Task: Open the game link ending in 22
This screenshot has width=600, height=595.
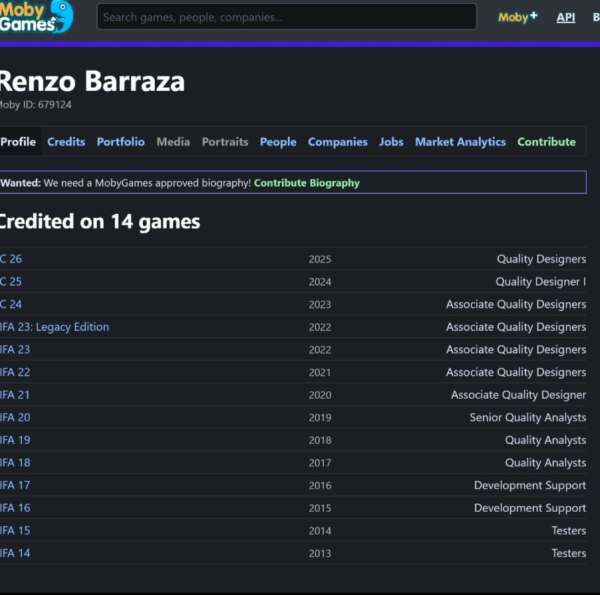Action: pos(15,372)
